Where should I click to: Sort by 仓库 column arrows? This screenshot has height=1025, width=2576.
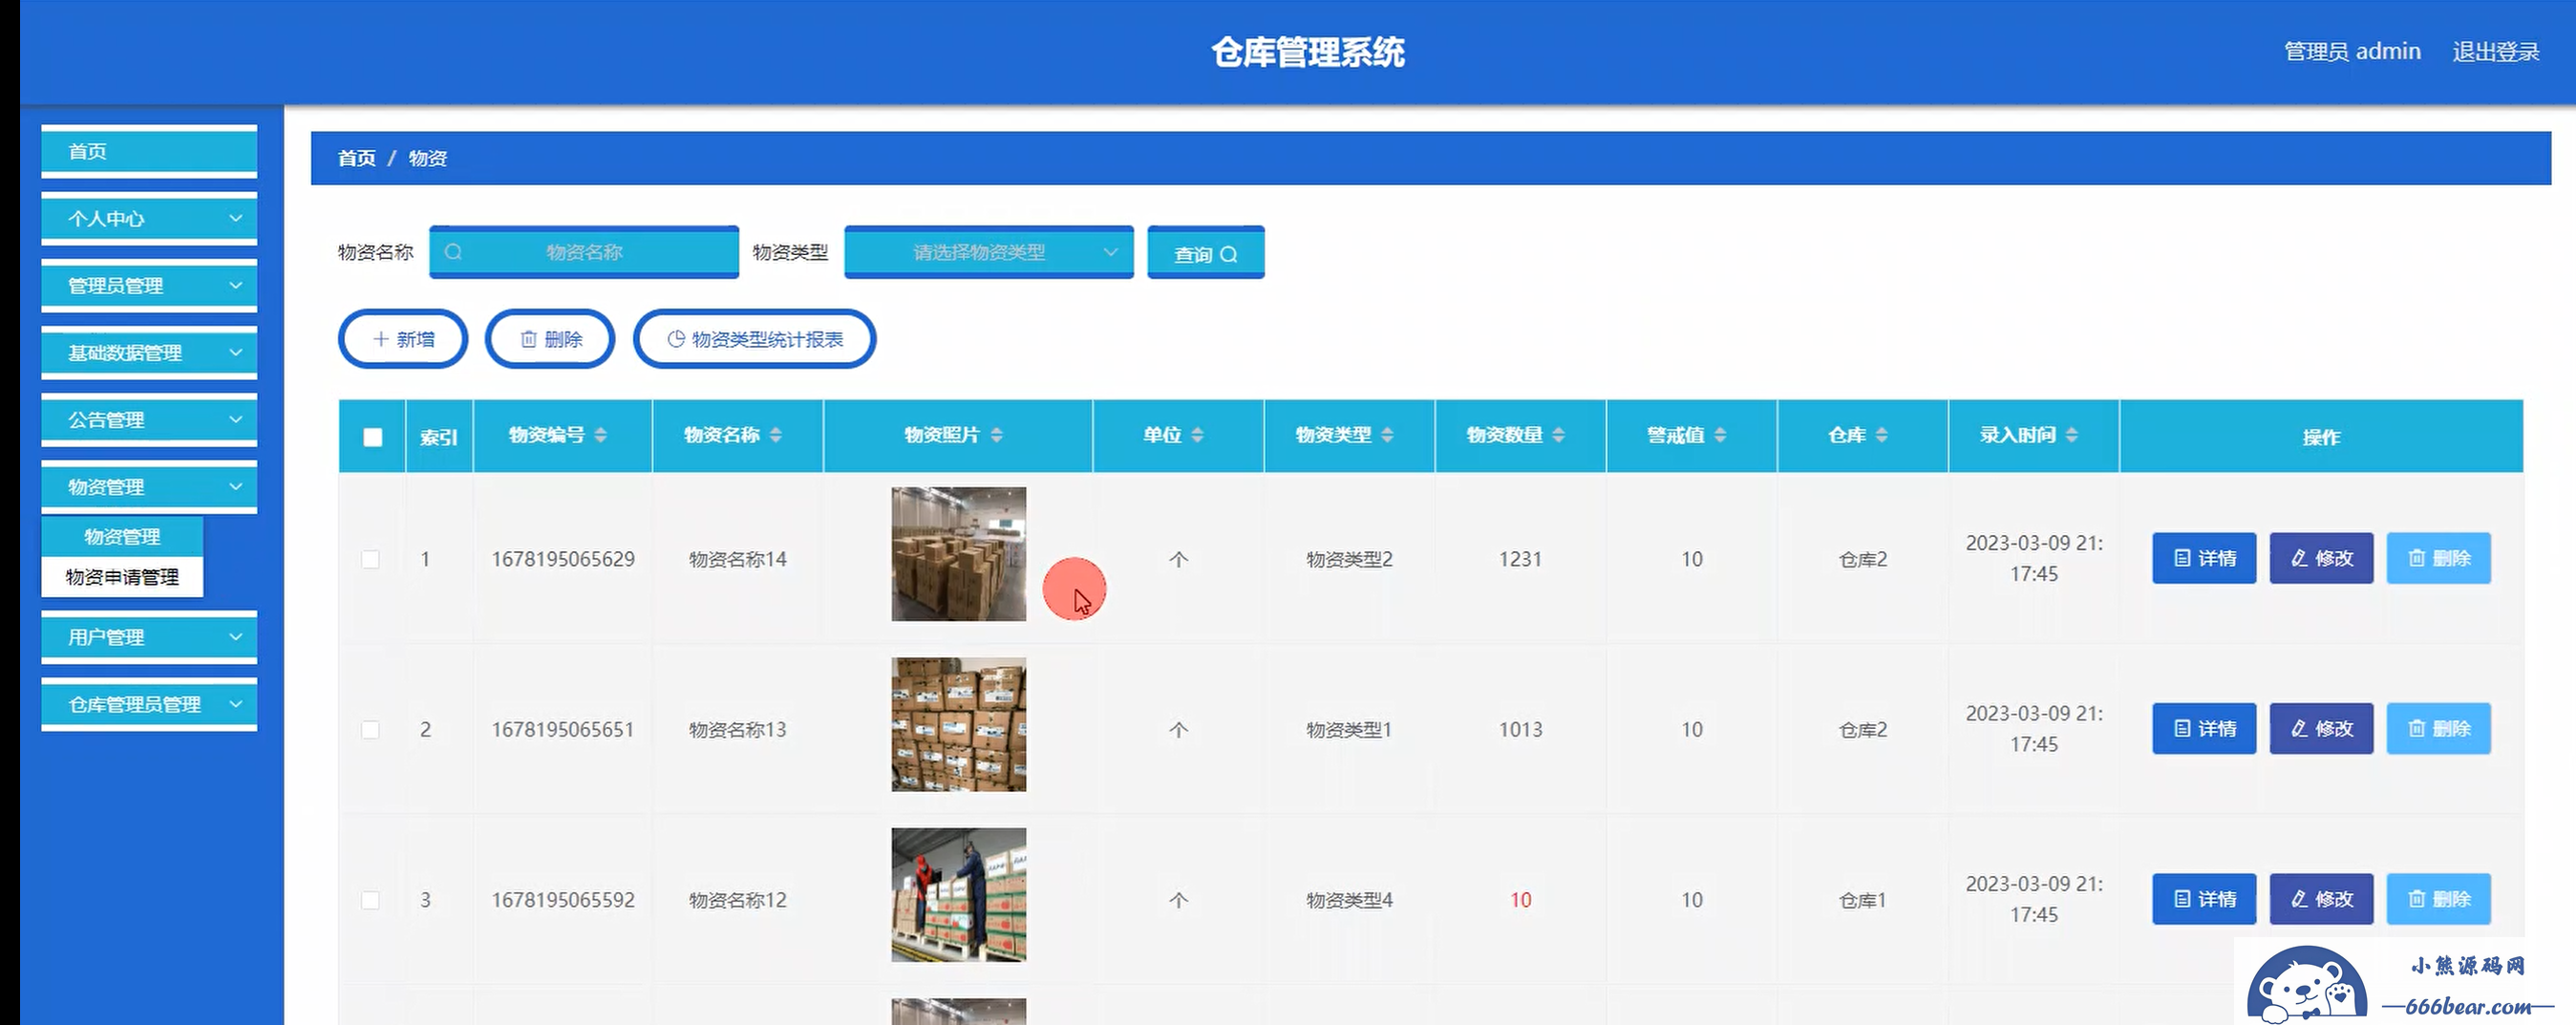pos(1881,435)
